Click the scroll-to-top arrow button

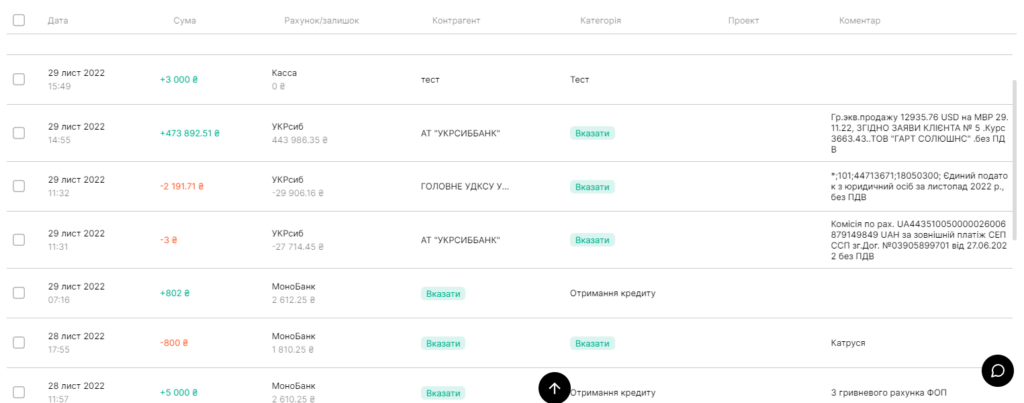click(554, 388)
